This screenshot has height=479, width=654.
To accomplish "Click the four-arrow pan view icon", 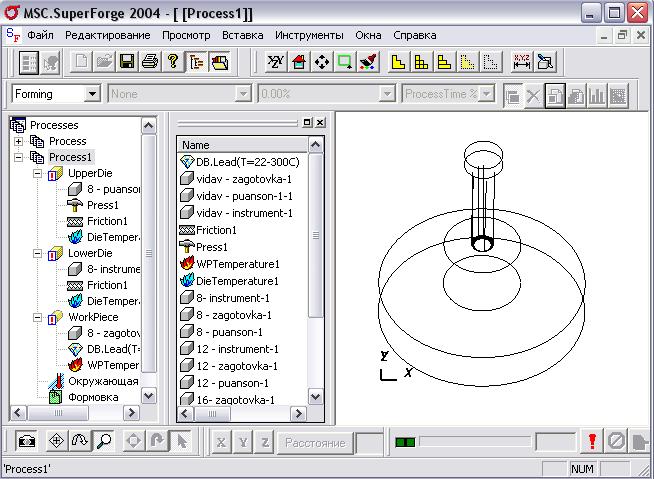I will point(322,62).
